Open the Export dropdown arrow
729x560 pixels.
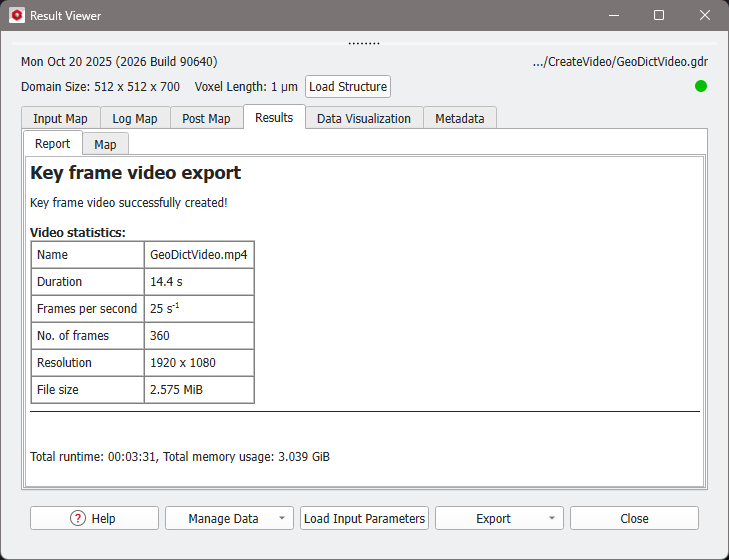[552, 518]
